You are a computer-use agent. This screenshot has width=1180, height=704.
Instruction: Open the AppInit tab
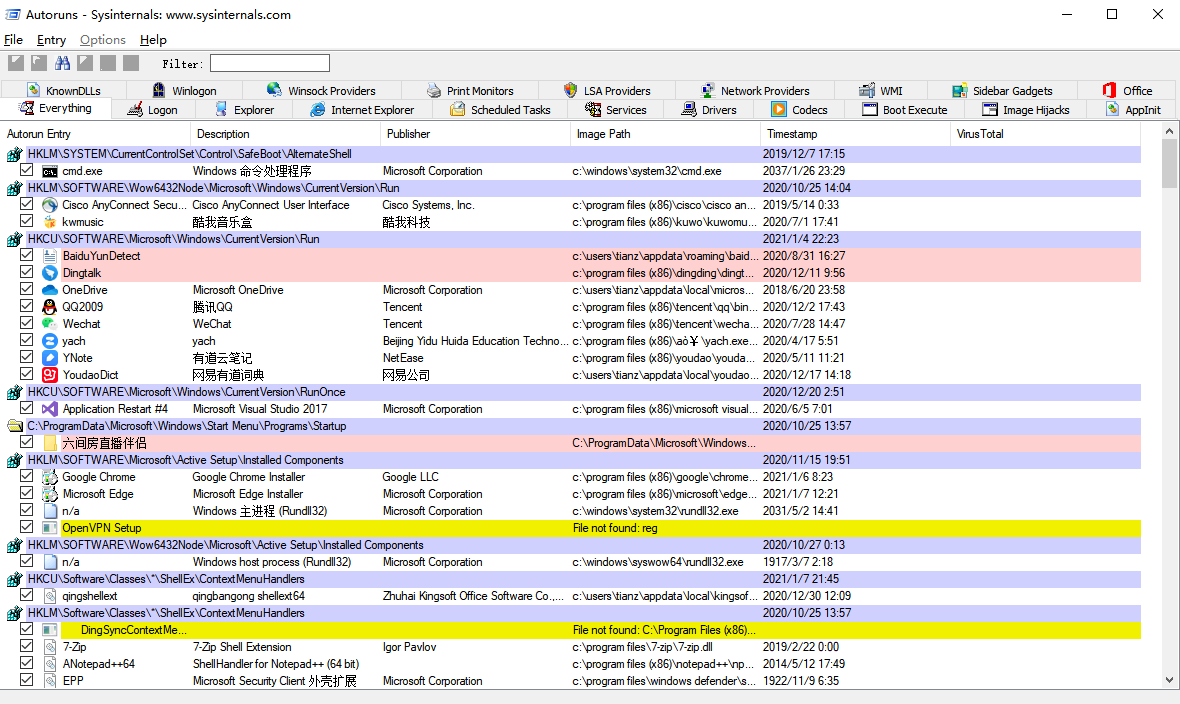point(1133,110)
